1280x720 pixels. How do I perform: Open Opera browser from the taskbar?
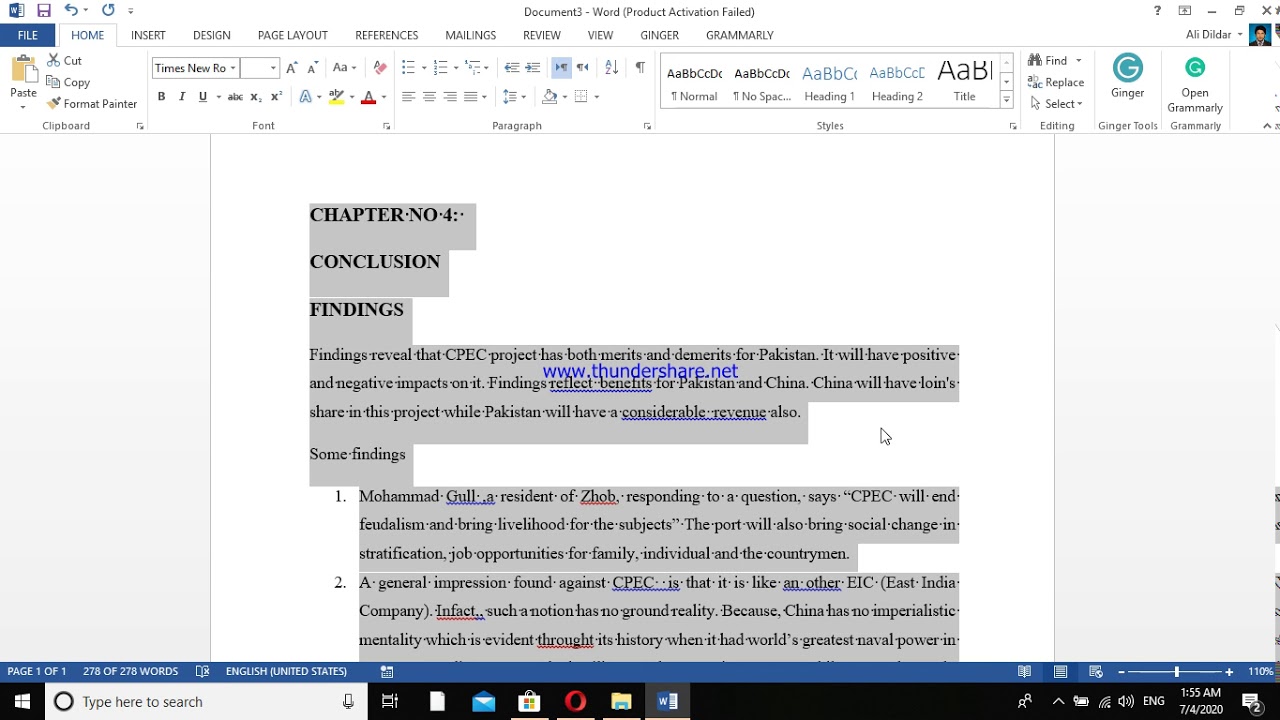tap(575, 702)
